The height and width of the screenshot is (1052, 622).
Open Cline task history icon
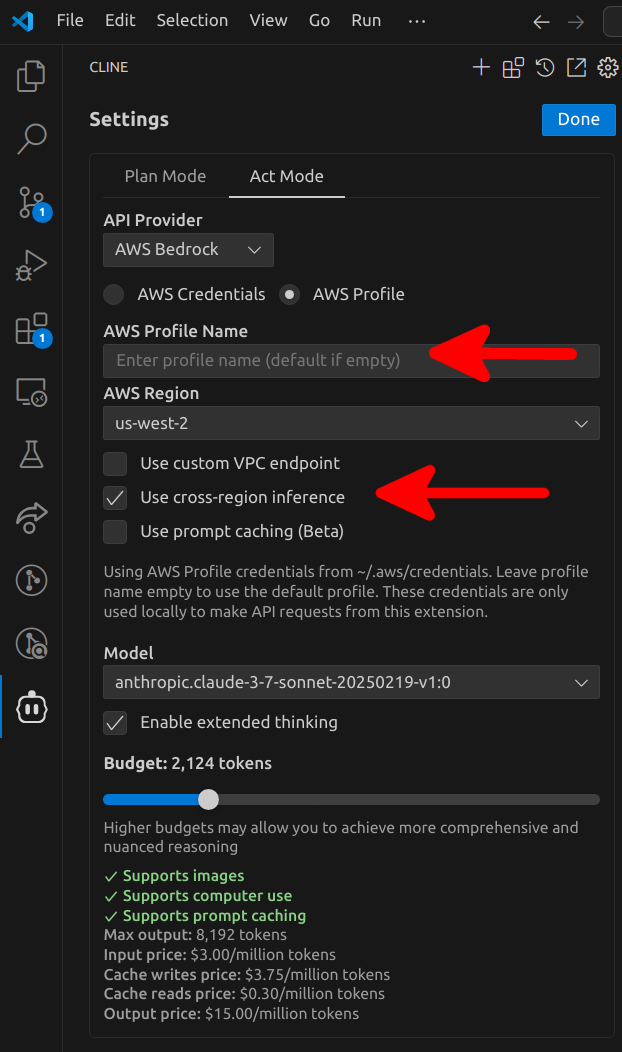[545, 67]
